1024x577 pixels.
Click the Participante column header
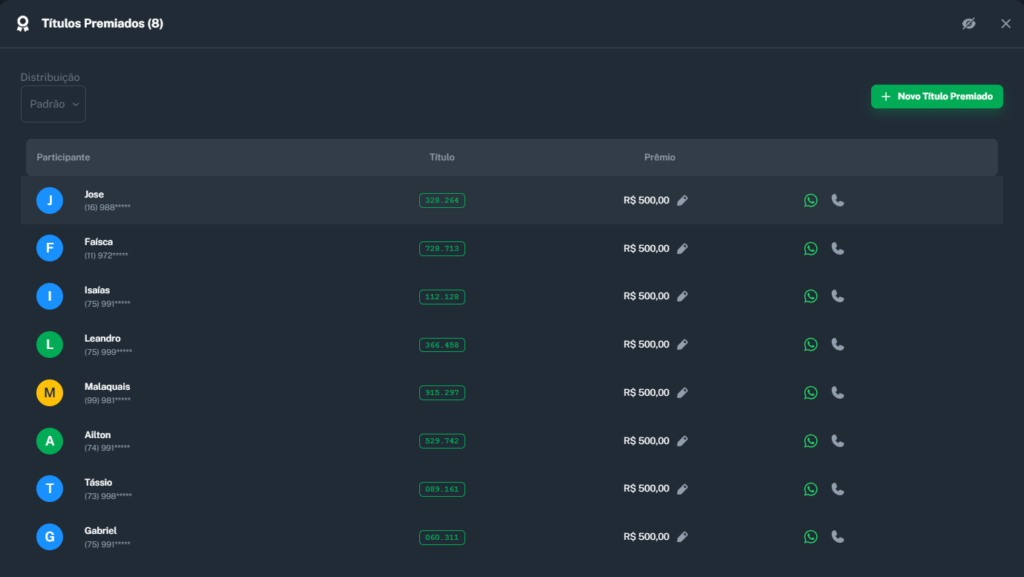click(x=63, y=157)
